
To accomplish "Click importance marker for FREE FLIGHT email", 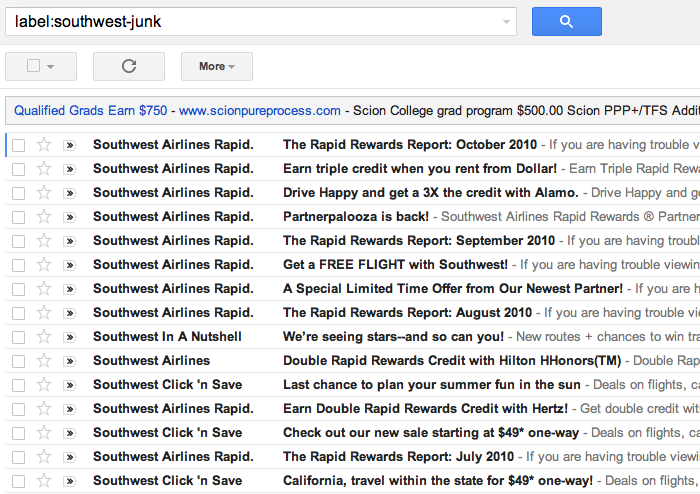I will point(70,265).
